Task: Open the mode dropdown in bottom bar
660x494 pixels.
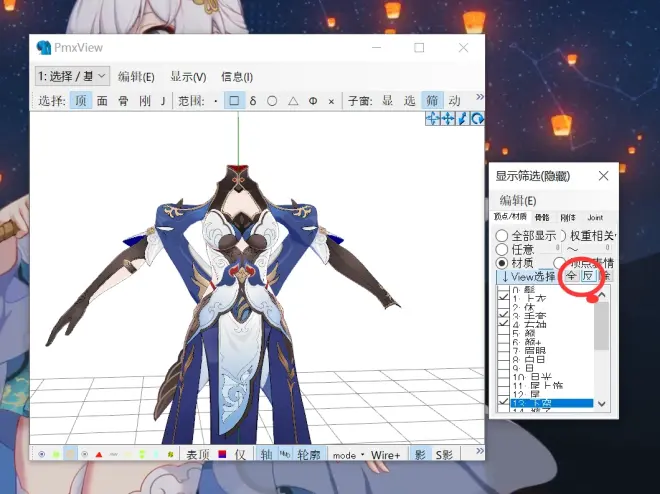Action: click(348, 455)
